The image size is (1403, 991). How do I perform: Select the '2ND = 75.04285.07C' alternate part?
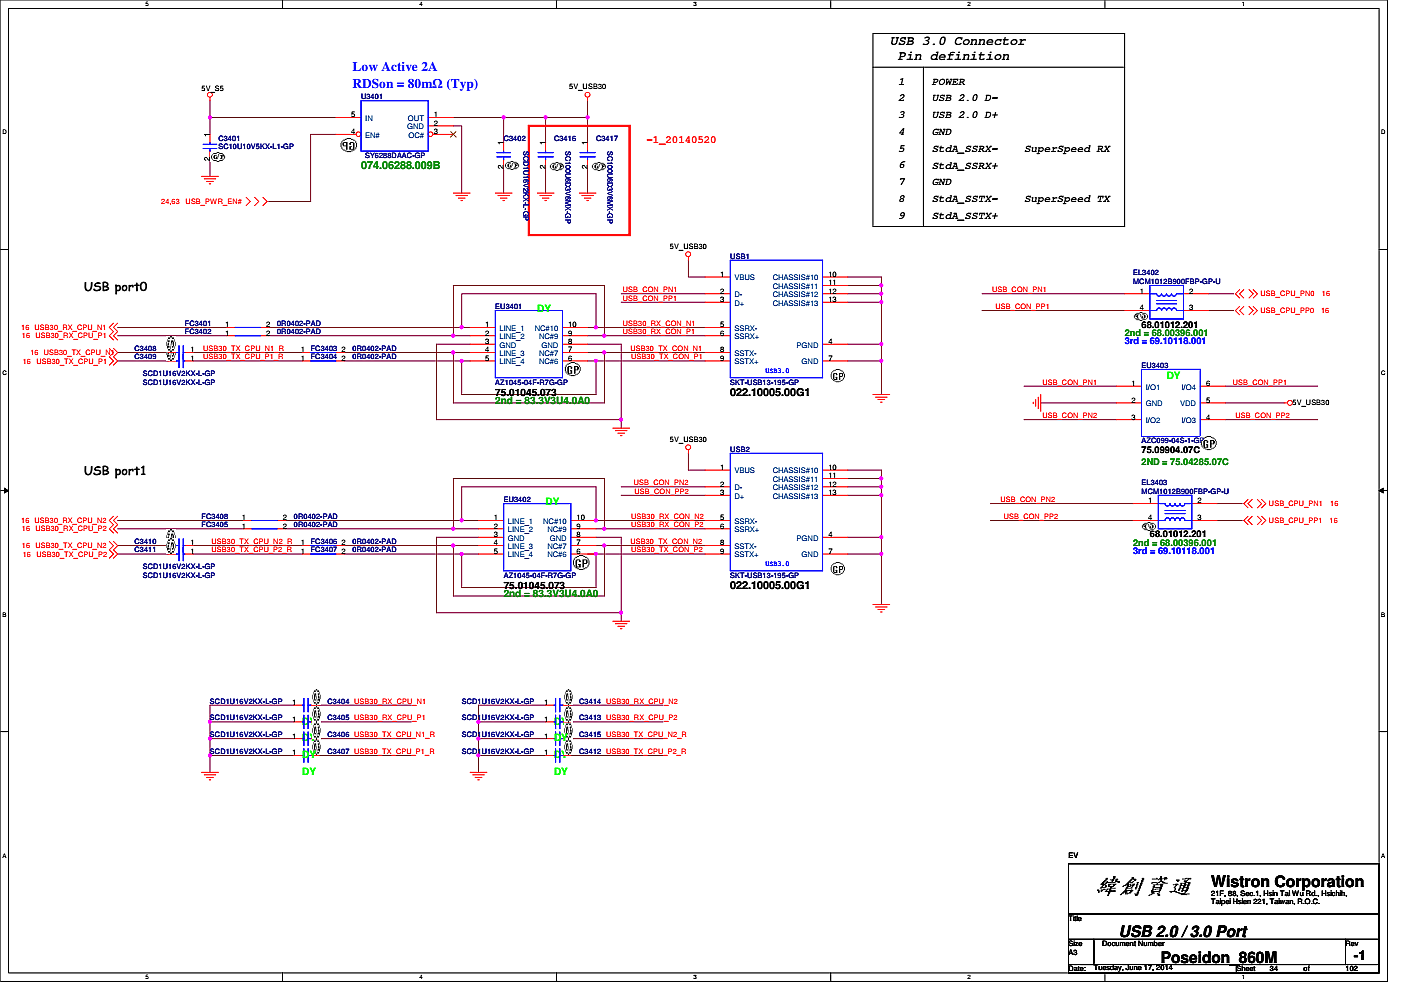pos(1185,462)
